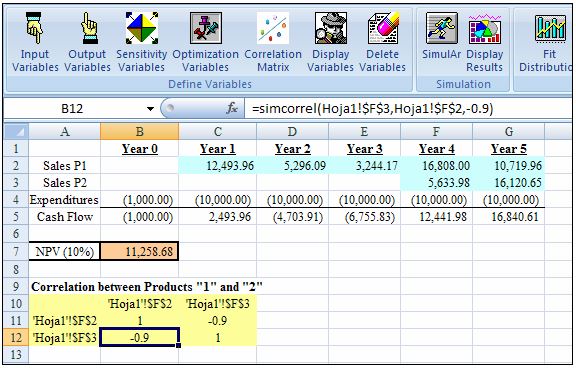Click into the formula bar text
Screen dimensions: 576x368
click(372, 109)
